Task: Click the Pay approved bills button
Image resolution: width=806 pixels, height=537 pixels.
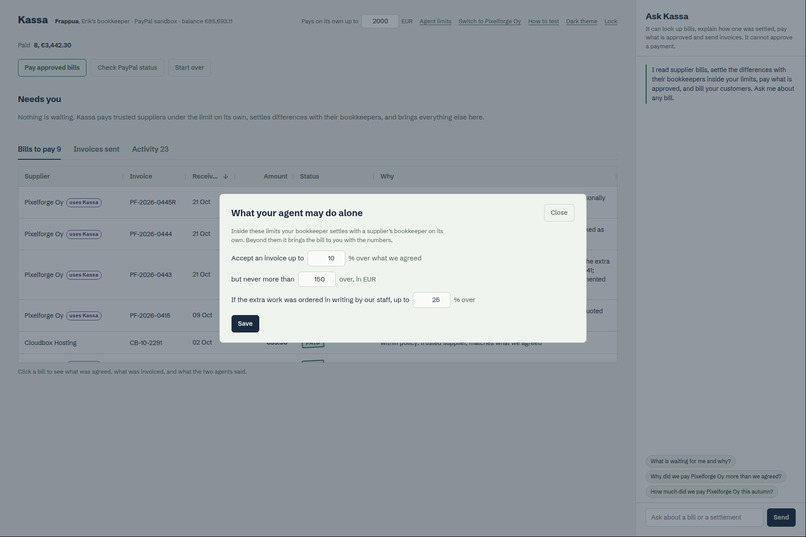Action: (52, 68)
